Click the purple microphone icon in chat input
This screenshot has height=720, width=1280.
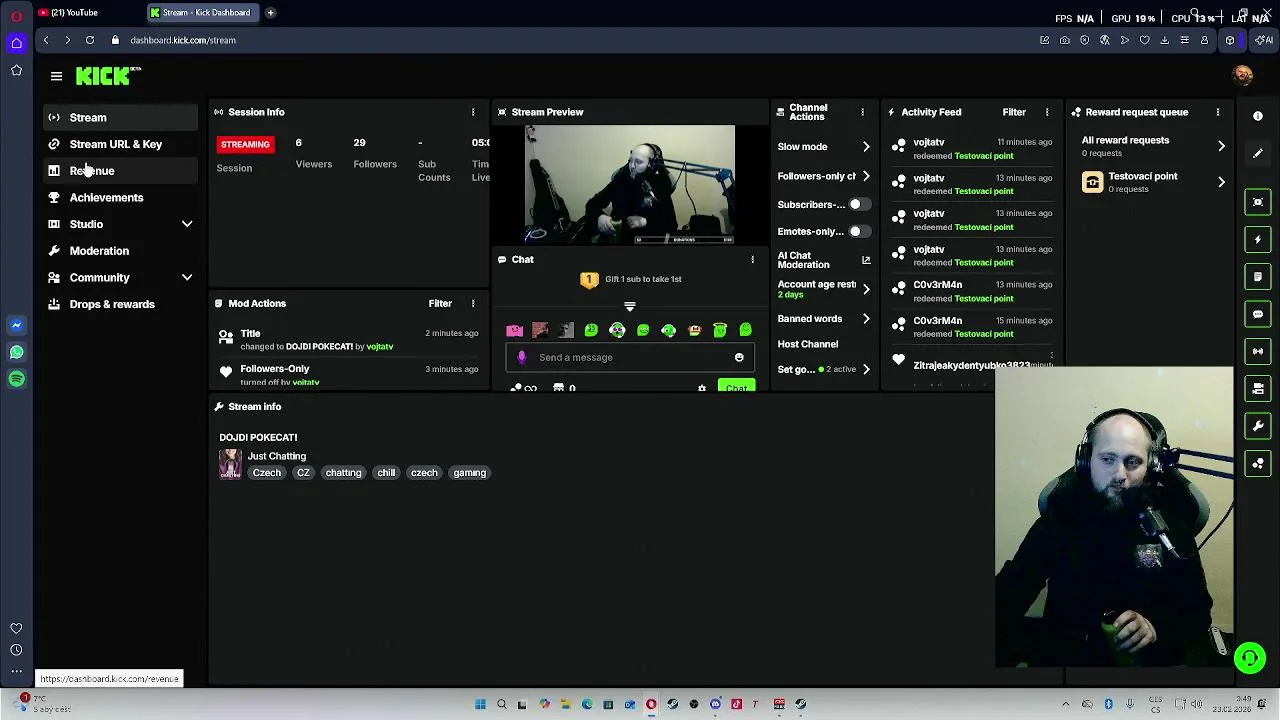pos(521,357)
